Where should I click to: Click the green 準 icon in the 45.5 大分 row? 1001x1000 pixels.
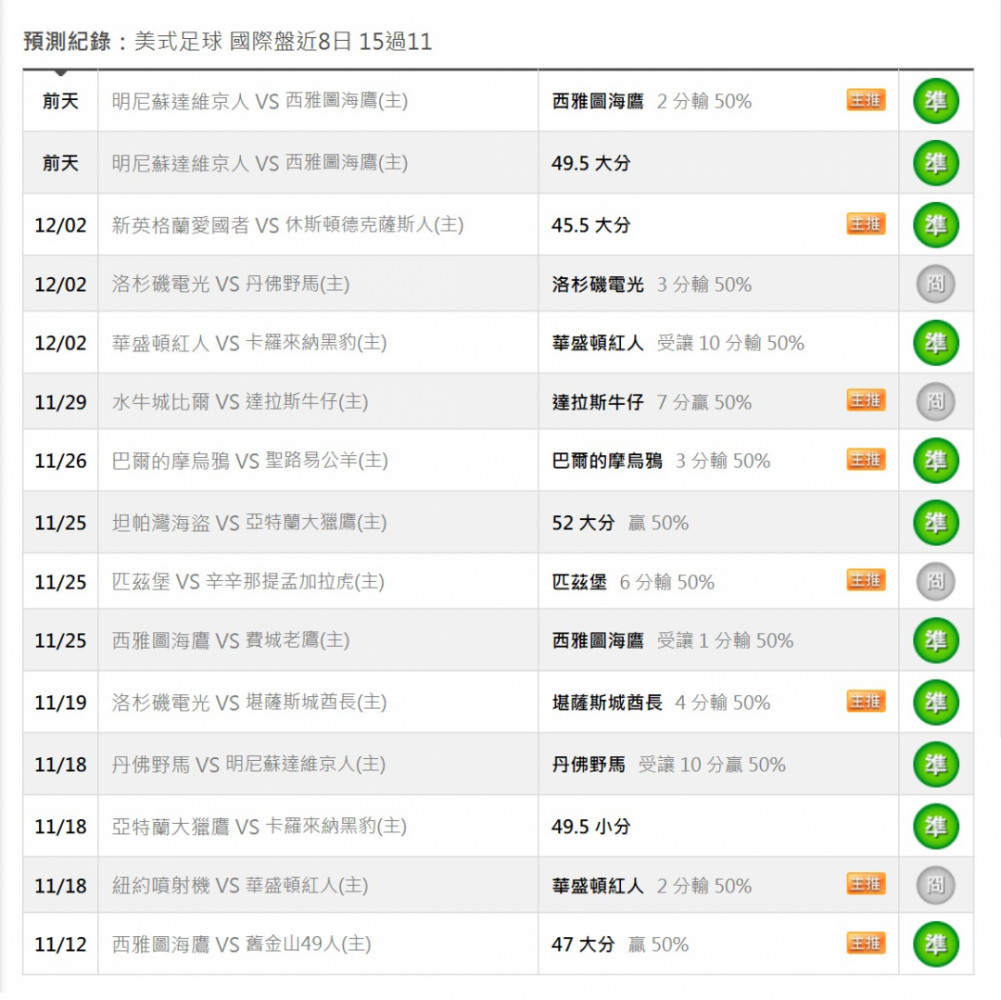[935, 225]
